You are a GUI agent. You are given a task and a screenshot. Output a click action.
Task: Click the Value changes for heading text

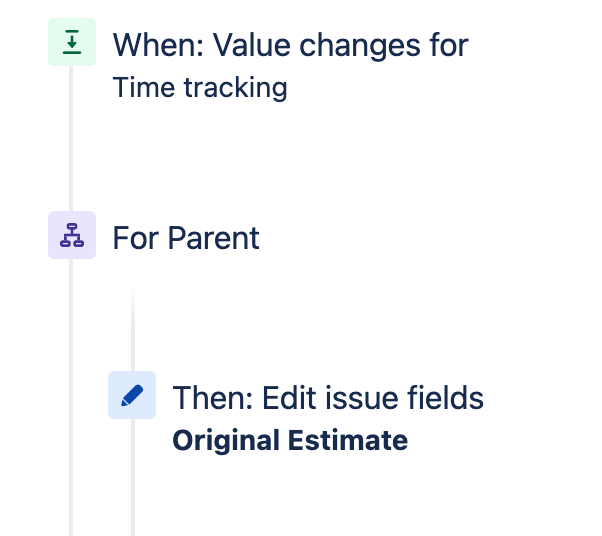(x=341, y=45)
